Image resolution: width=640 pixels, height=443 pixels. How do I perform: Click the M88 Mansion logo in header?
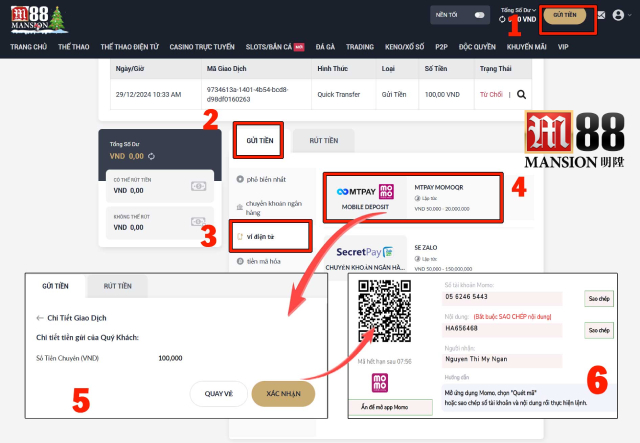[x=39, y=19]
